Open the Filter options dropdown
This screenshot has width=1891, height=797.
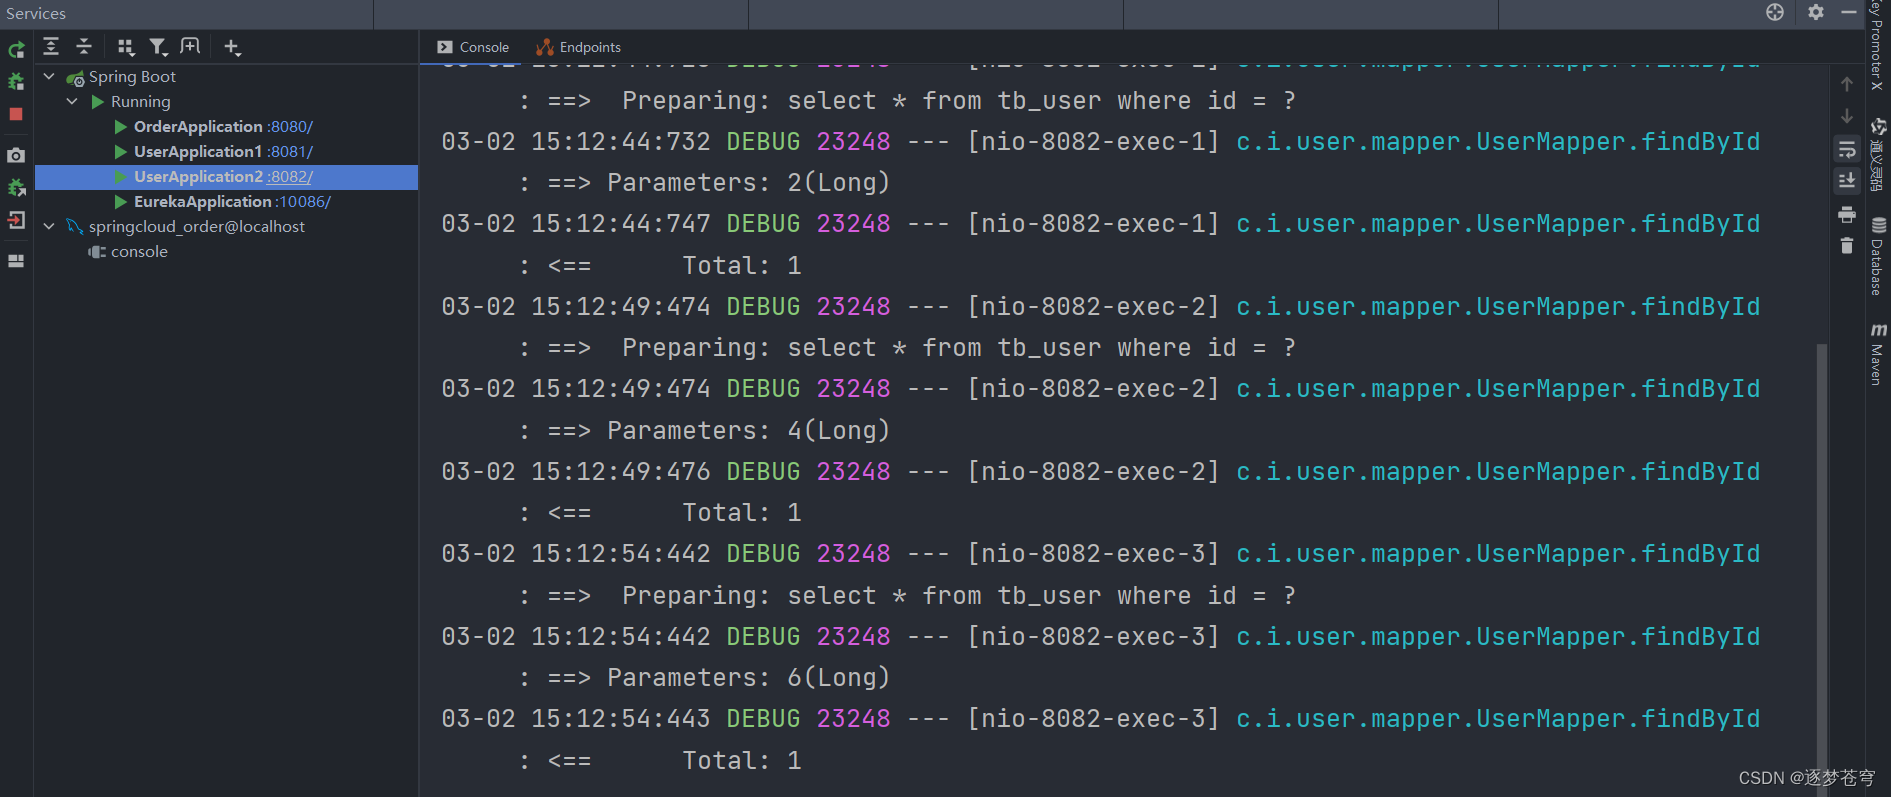click(158, 47)
